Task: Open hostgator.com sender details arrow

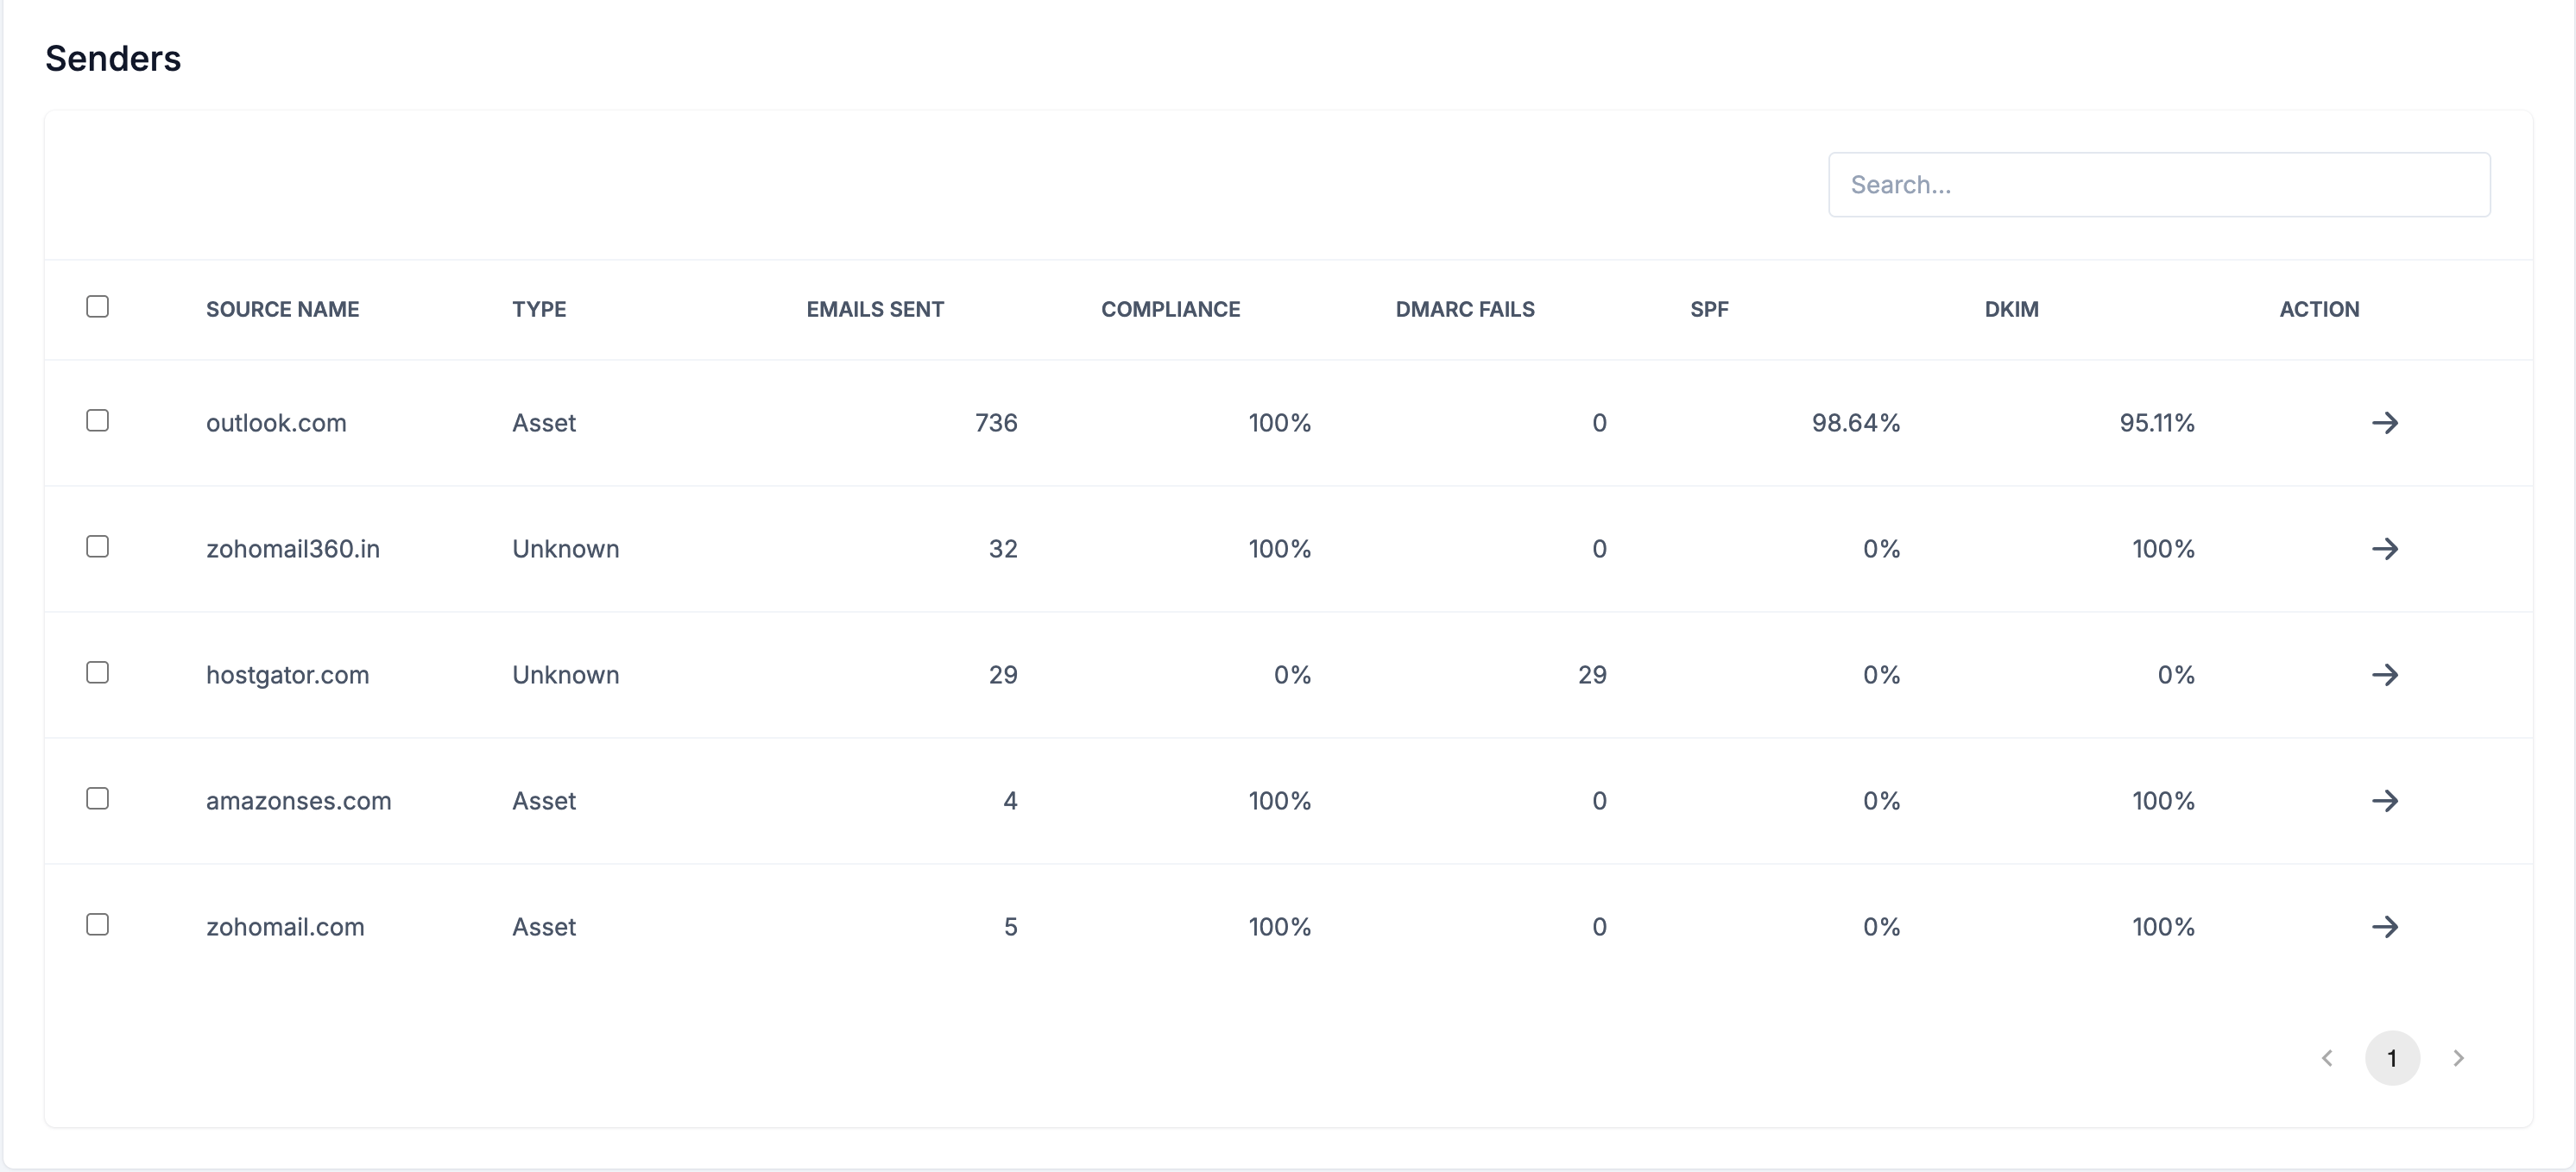Action: 2384,675
